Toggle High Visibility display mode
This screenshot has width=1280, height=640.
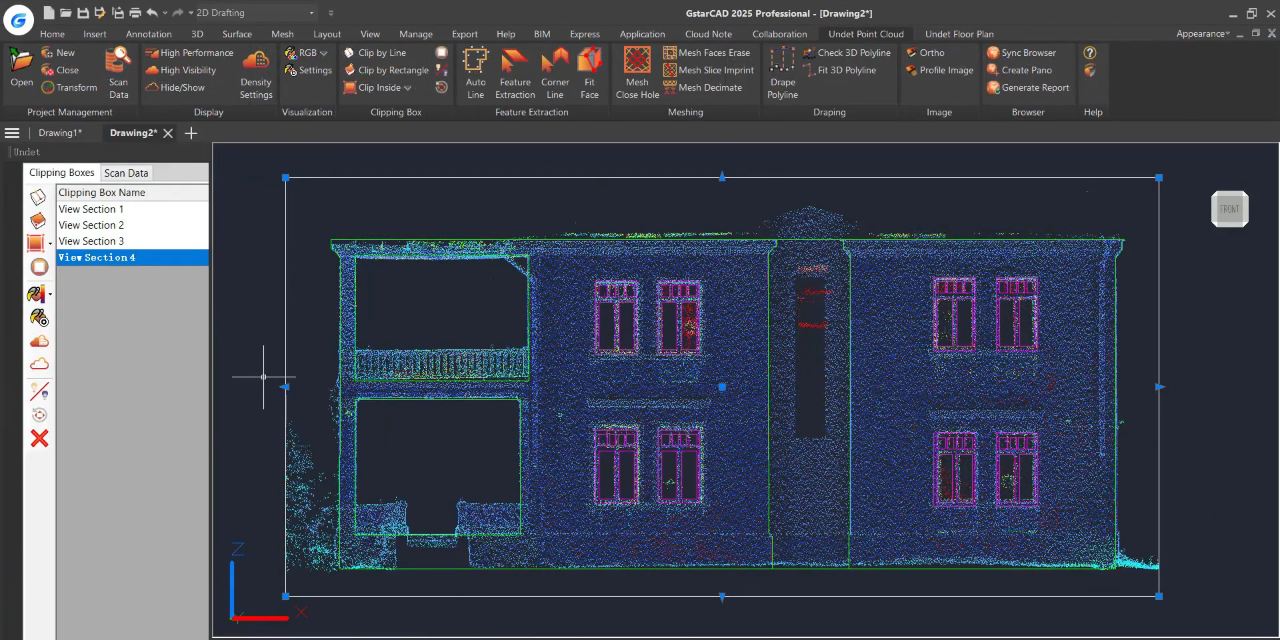pyautogui.click(x=181, y=70)
